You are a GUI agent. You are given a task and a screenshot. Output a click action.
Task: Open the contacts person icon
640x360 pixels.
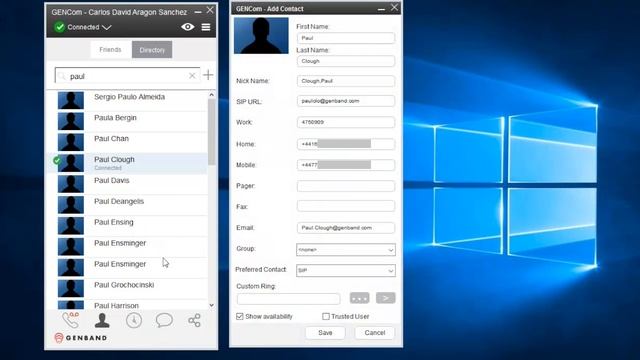tap(102, 320)
